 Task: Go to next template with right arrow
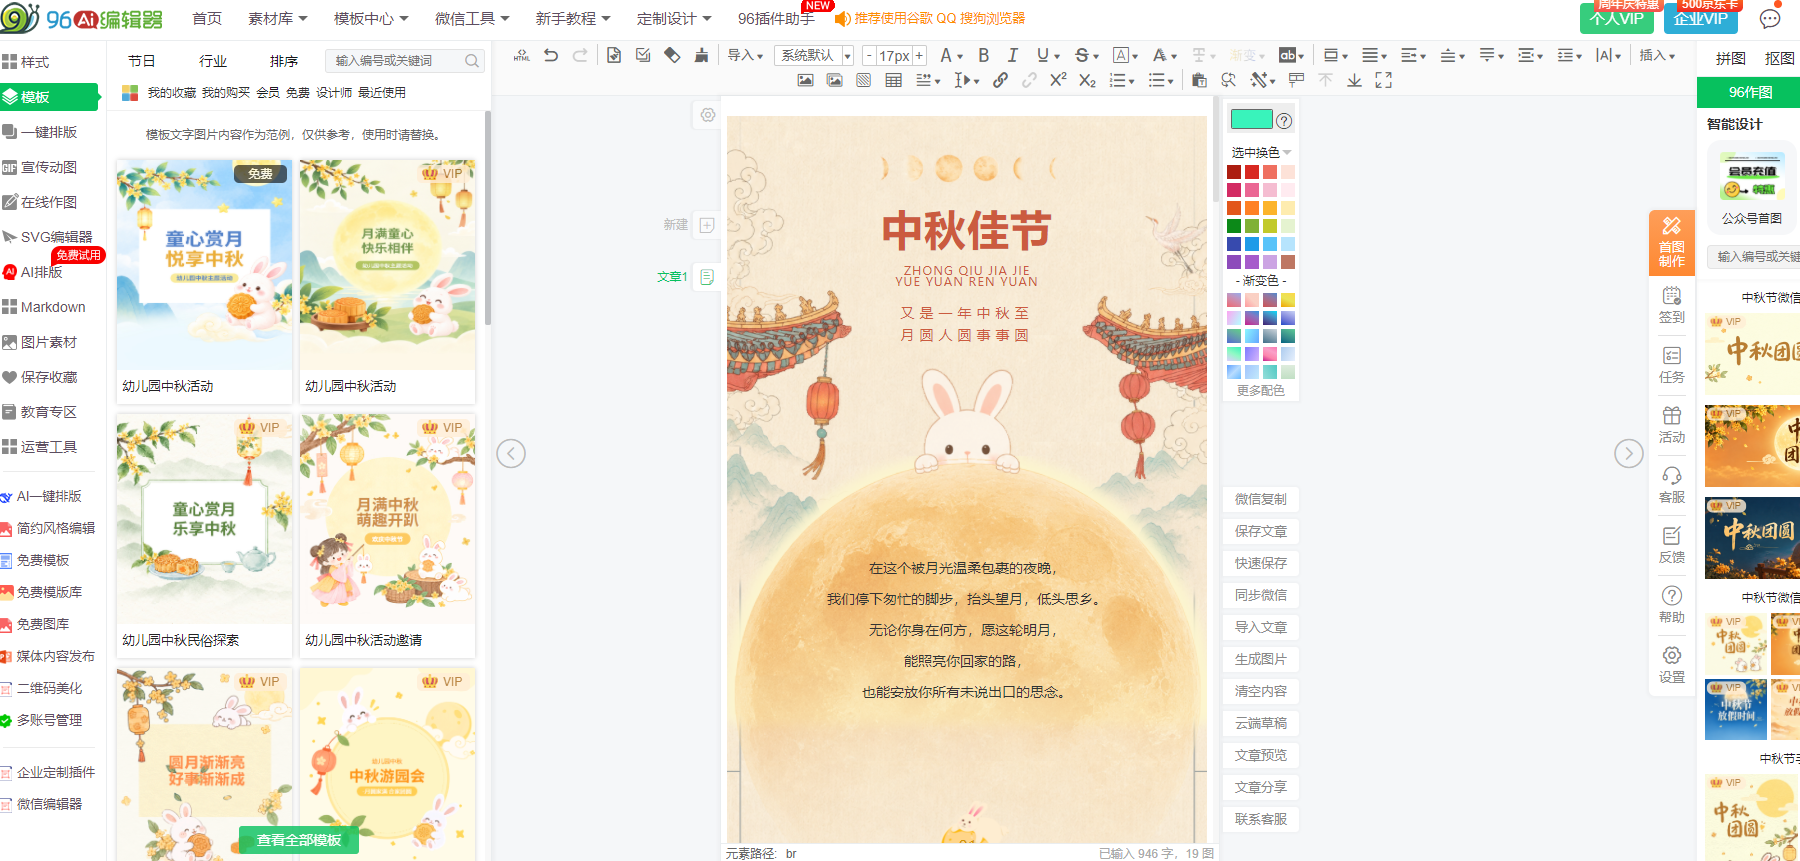pos(1628,453)
